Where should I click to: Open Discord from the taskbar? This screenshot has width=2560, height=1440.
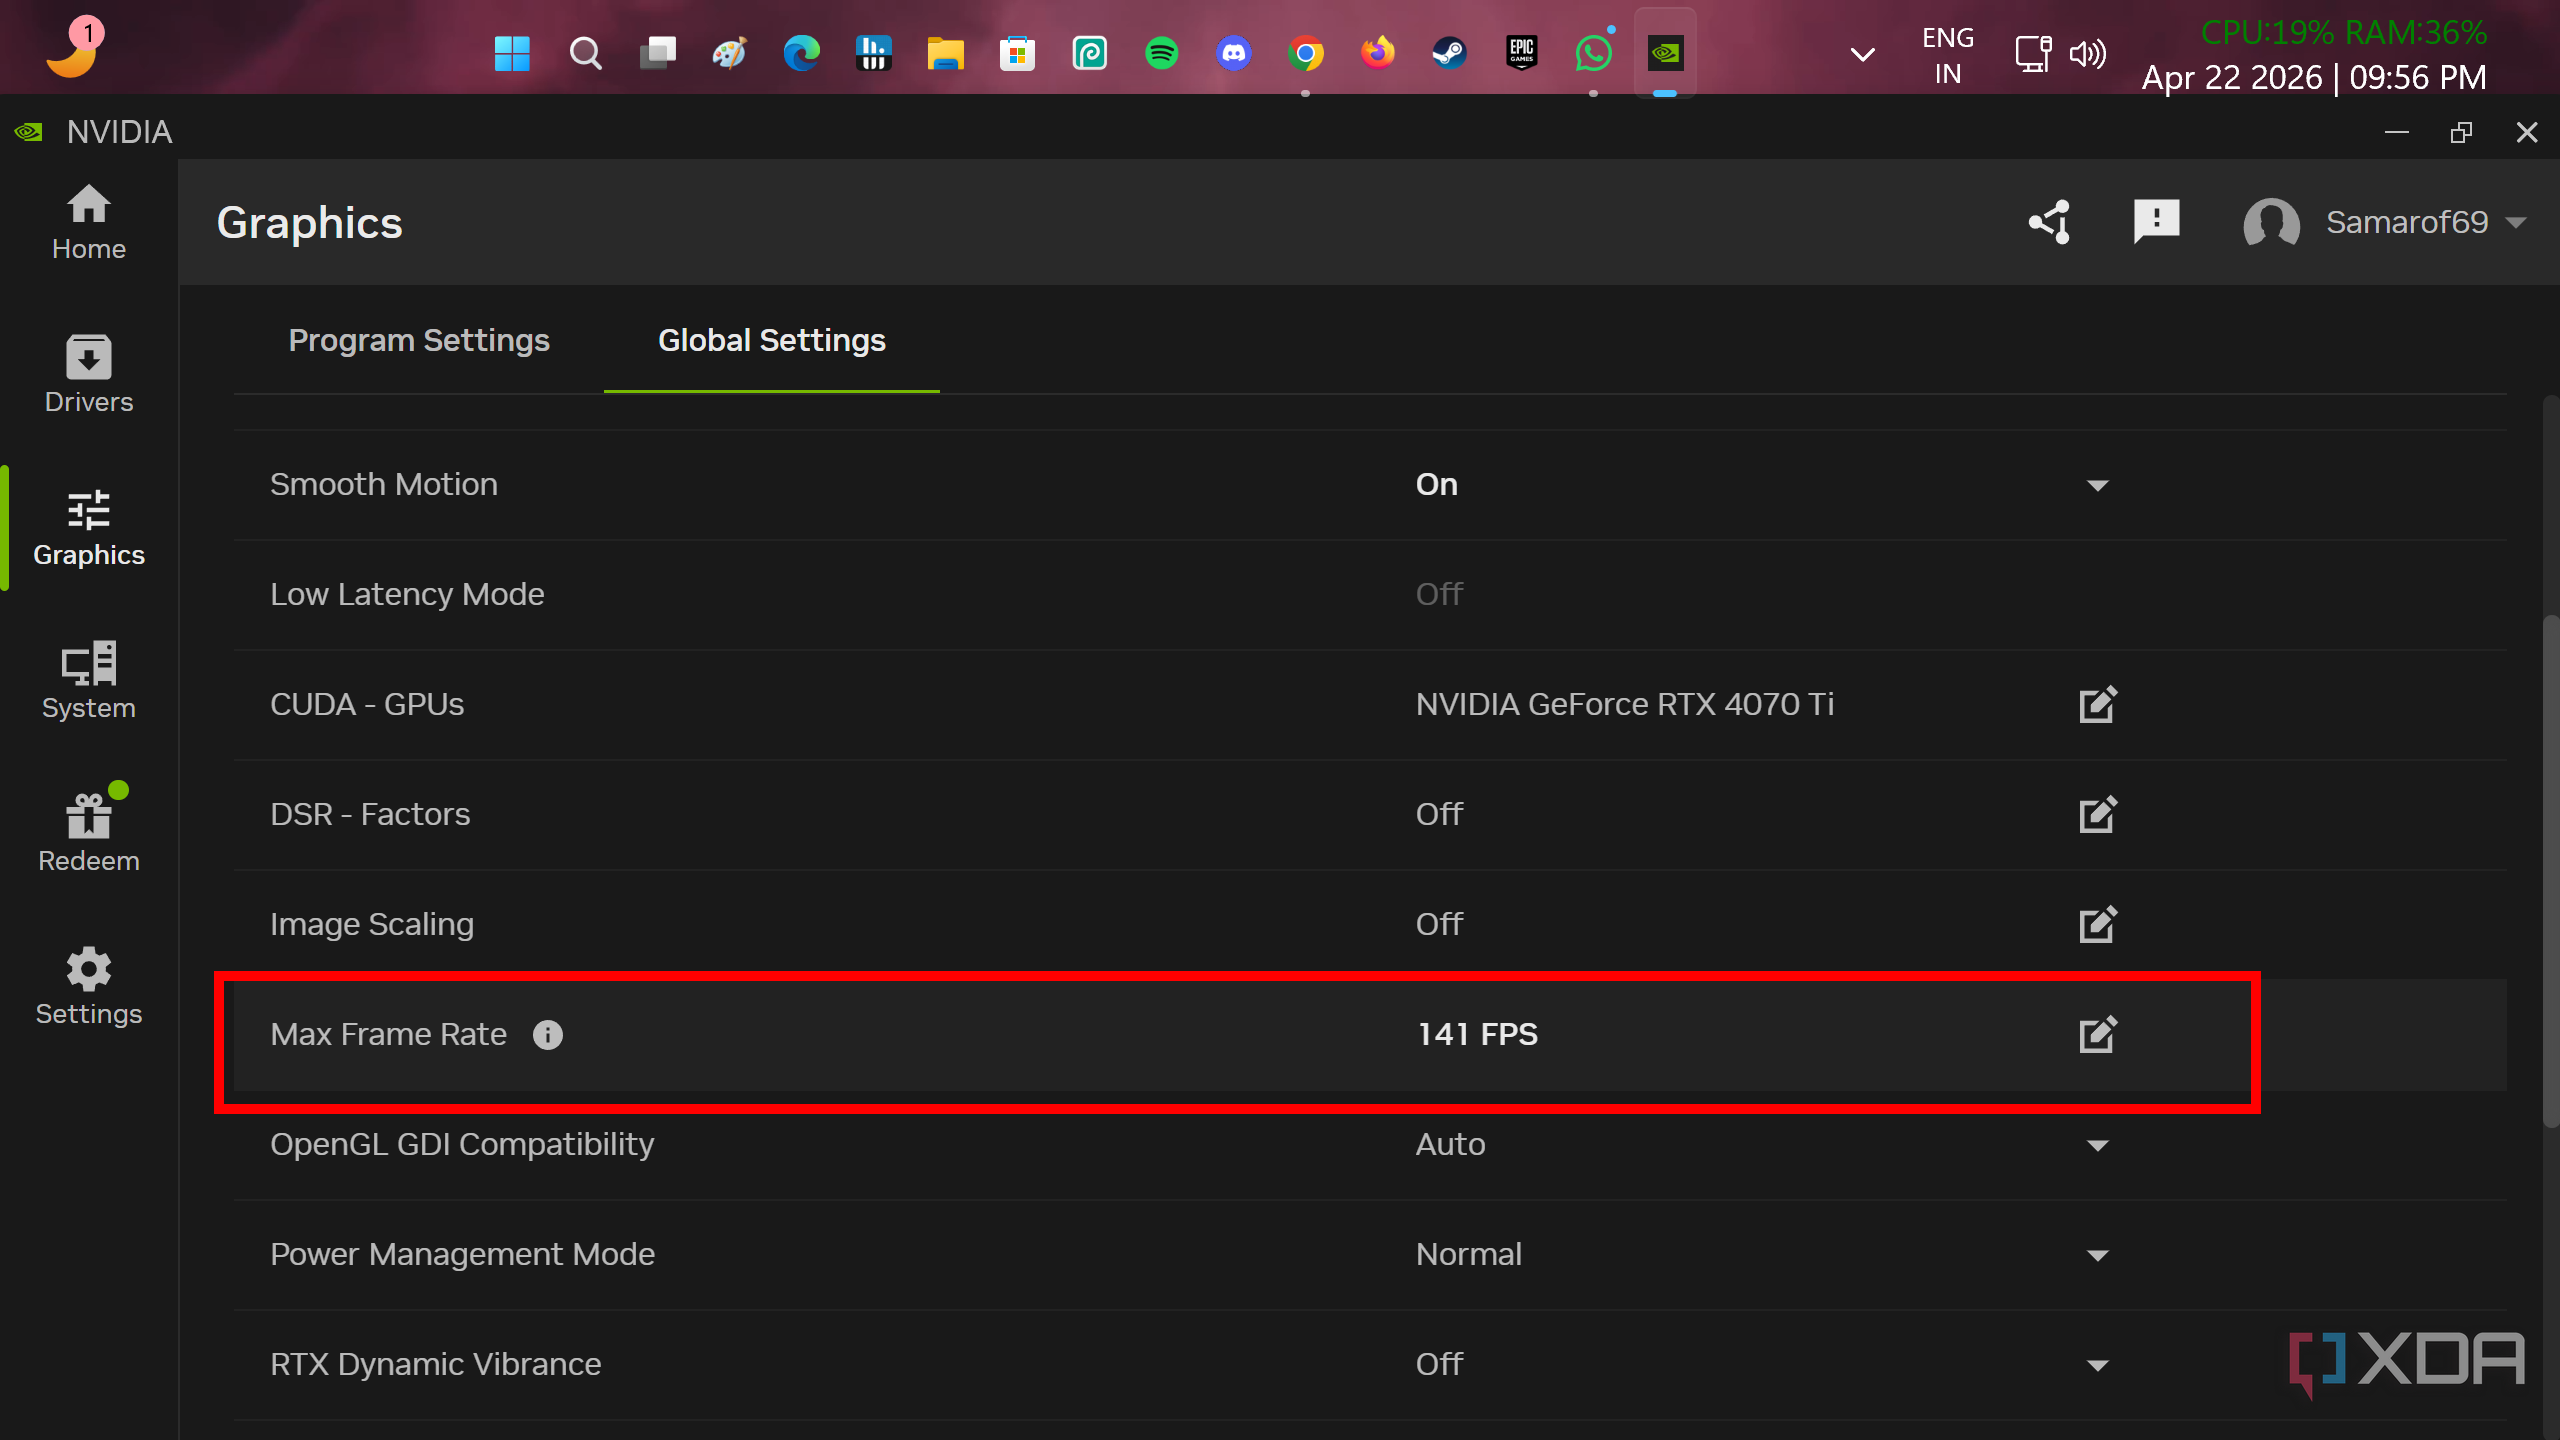(1234, 53)
